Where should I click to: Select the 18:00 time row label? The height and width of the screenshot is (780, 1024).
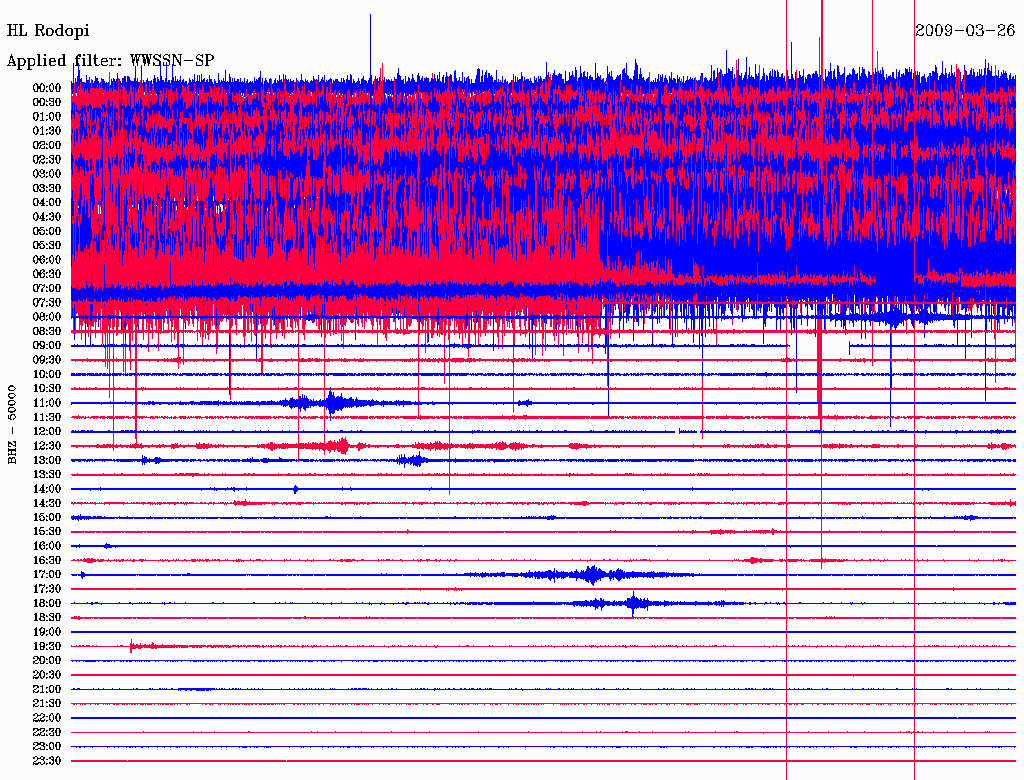[x=47, y=604]
